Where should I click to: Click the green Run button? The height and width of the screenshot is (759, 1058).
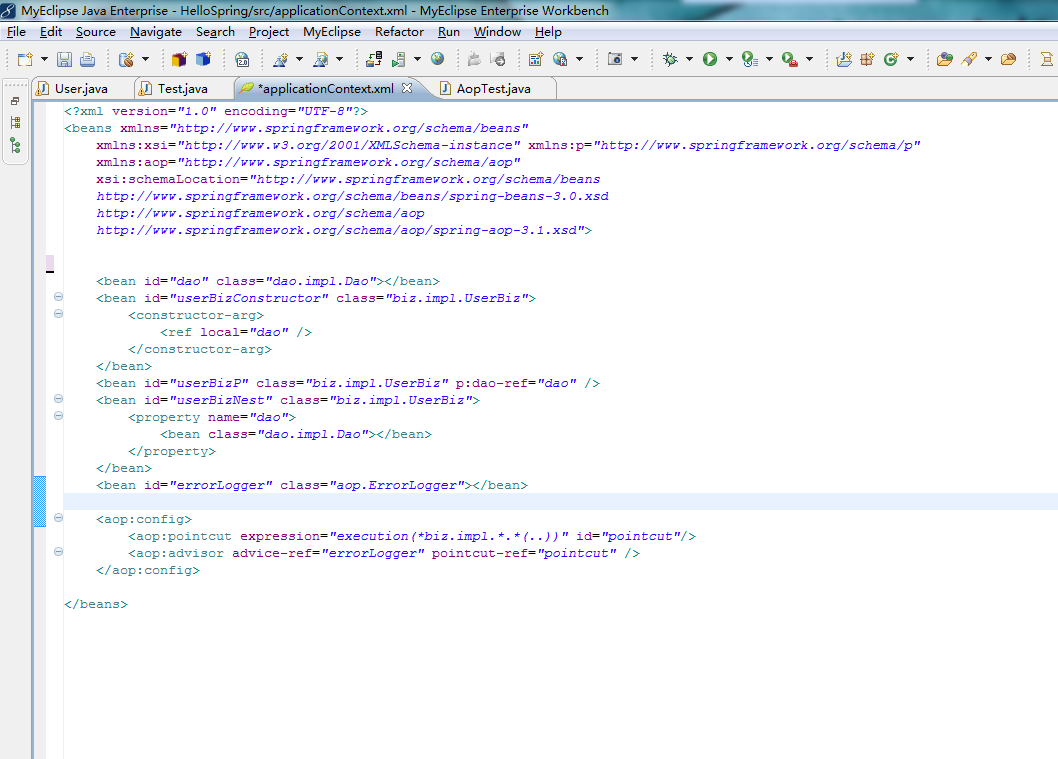pos(710,59)
